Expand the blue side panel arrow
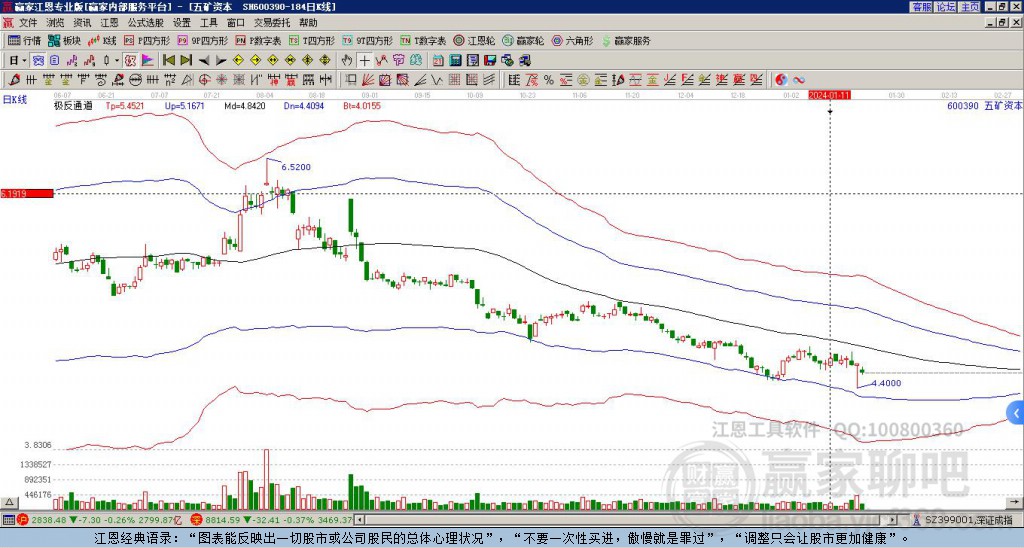Image resolution: width=1024 pixels, height=548 pixels. (x=1016, y=413)
